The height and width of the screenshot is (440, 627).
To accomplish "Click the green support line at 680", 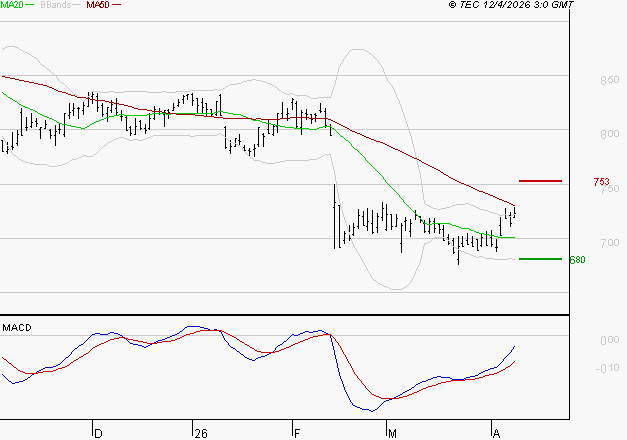I will pos(540,259).
